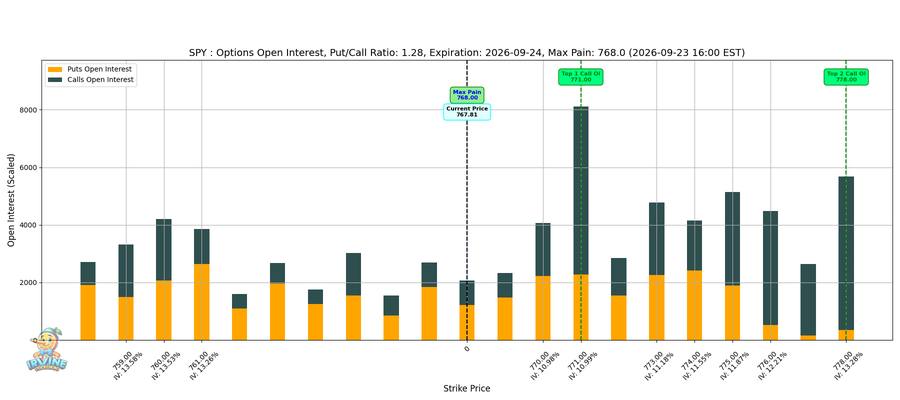Click the 6000 y-axis tick label
This screenshot has width=900, height=400.
(30, 168)
